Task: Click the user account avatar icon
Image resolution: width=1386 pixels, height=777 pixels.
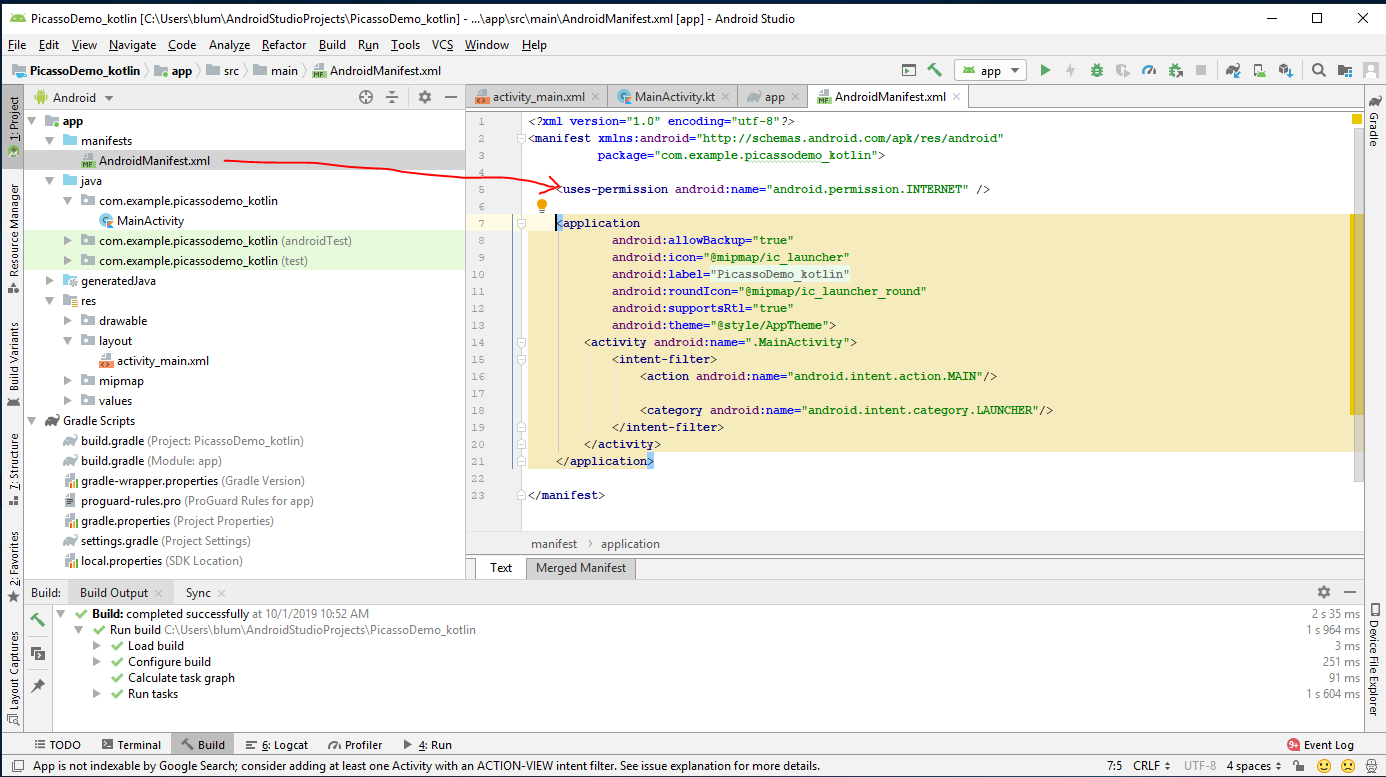Action: [x=1371, y=70]
